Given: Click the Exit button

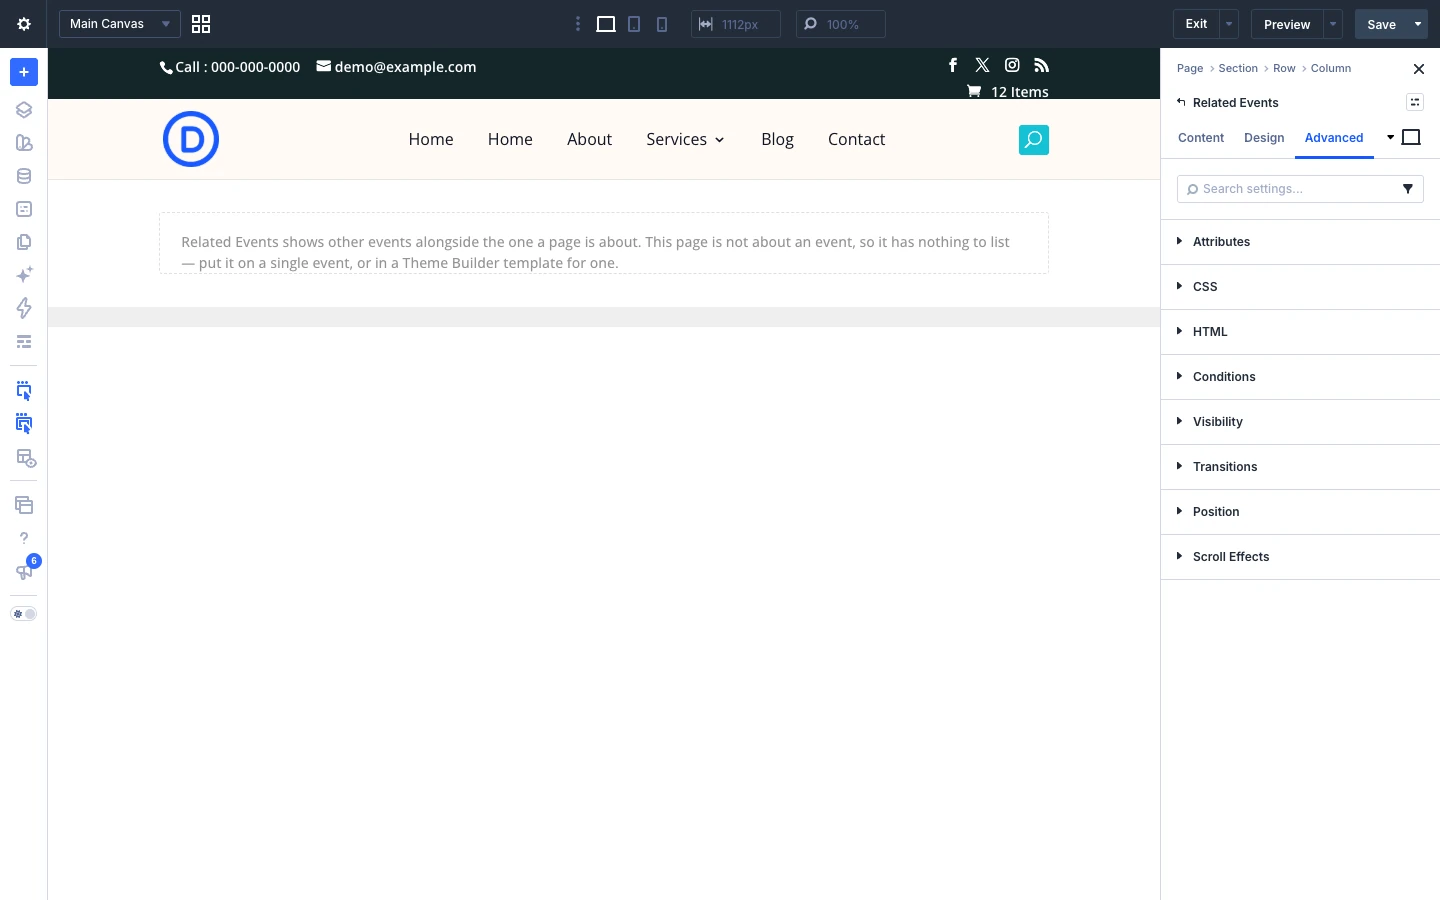Looking at the screenshot, I should (x=1196, y=24).
